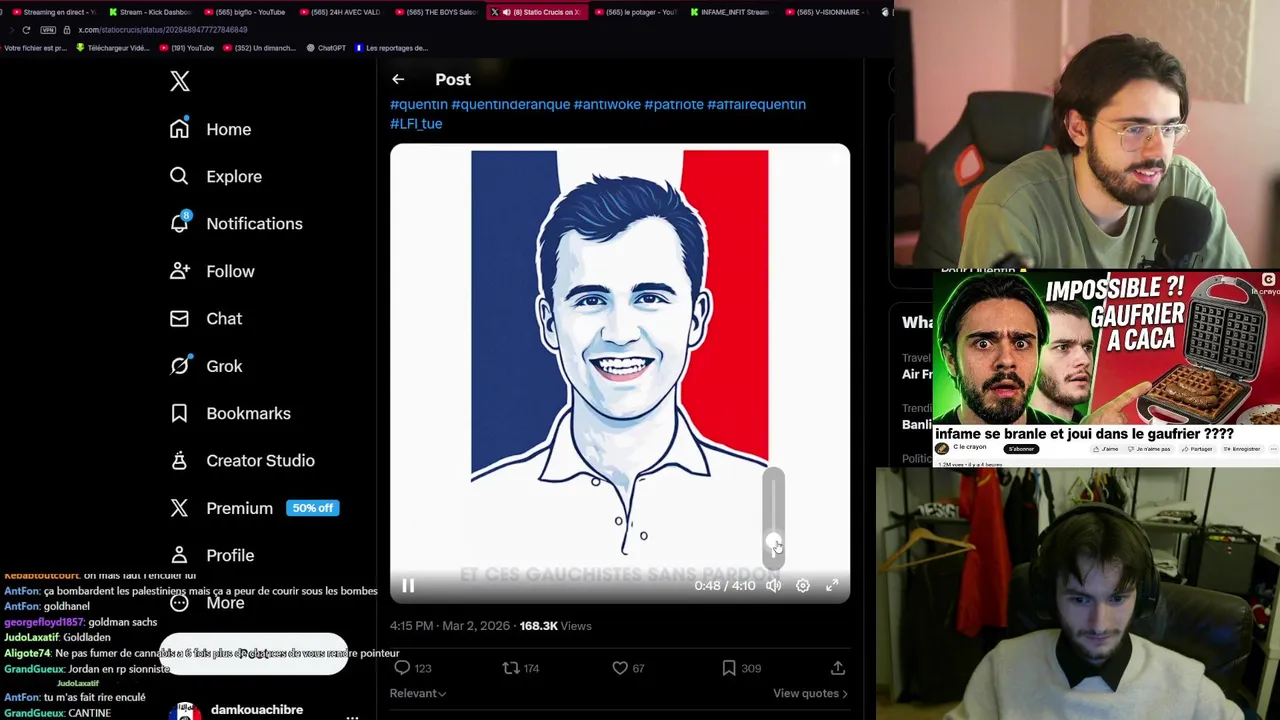The width and height of the screenshot is (1280, 720).
Task: Open Creator Studio in sidebar
Action: pyautogui.click(x=242, y=460)
